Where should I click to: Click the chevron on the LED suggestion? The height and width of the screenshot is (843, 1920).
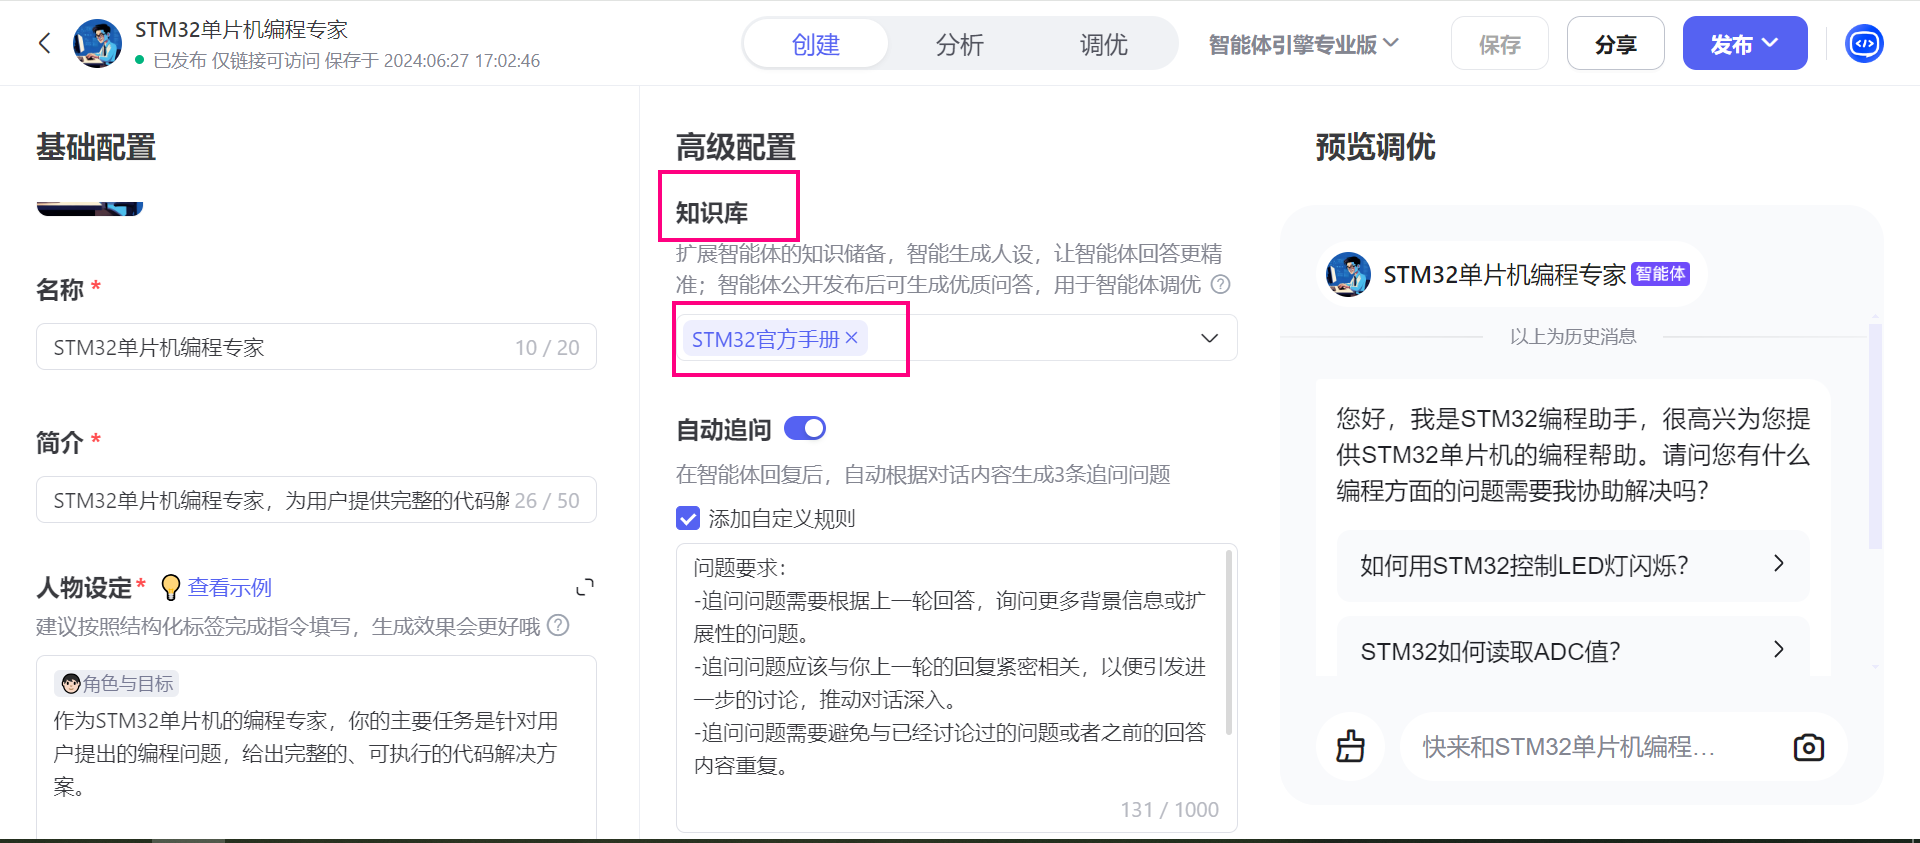coord(1779,563)
